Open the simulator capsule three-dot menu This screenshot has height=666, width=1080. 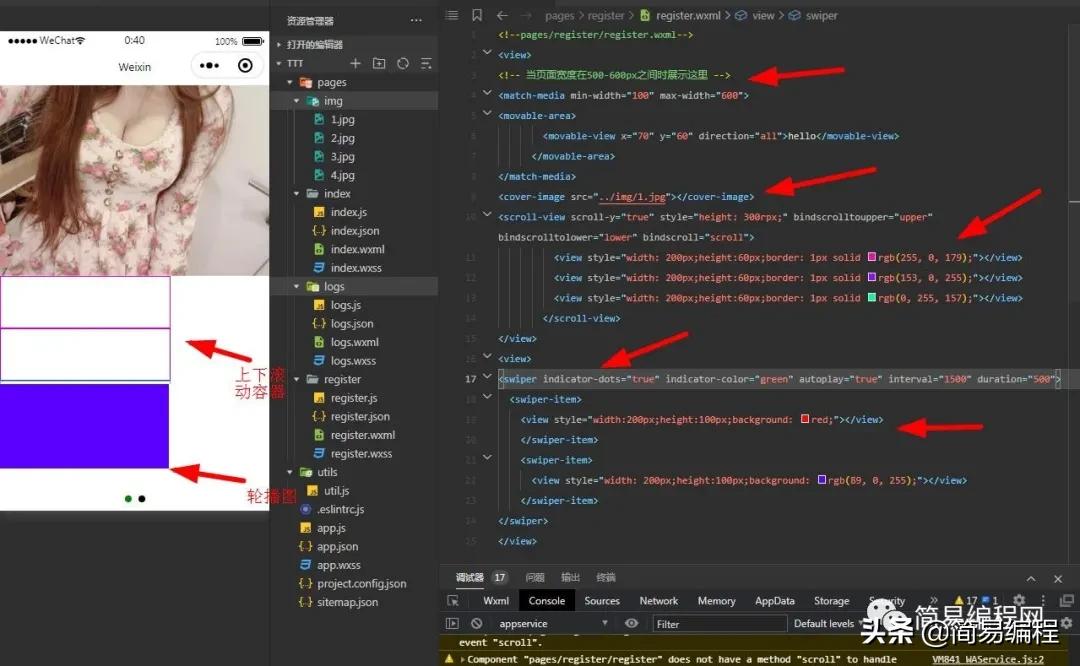pos(209,66)
